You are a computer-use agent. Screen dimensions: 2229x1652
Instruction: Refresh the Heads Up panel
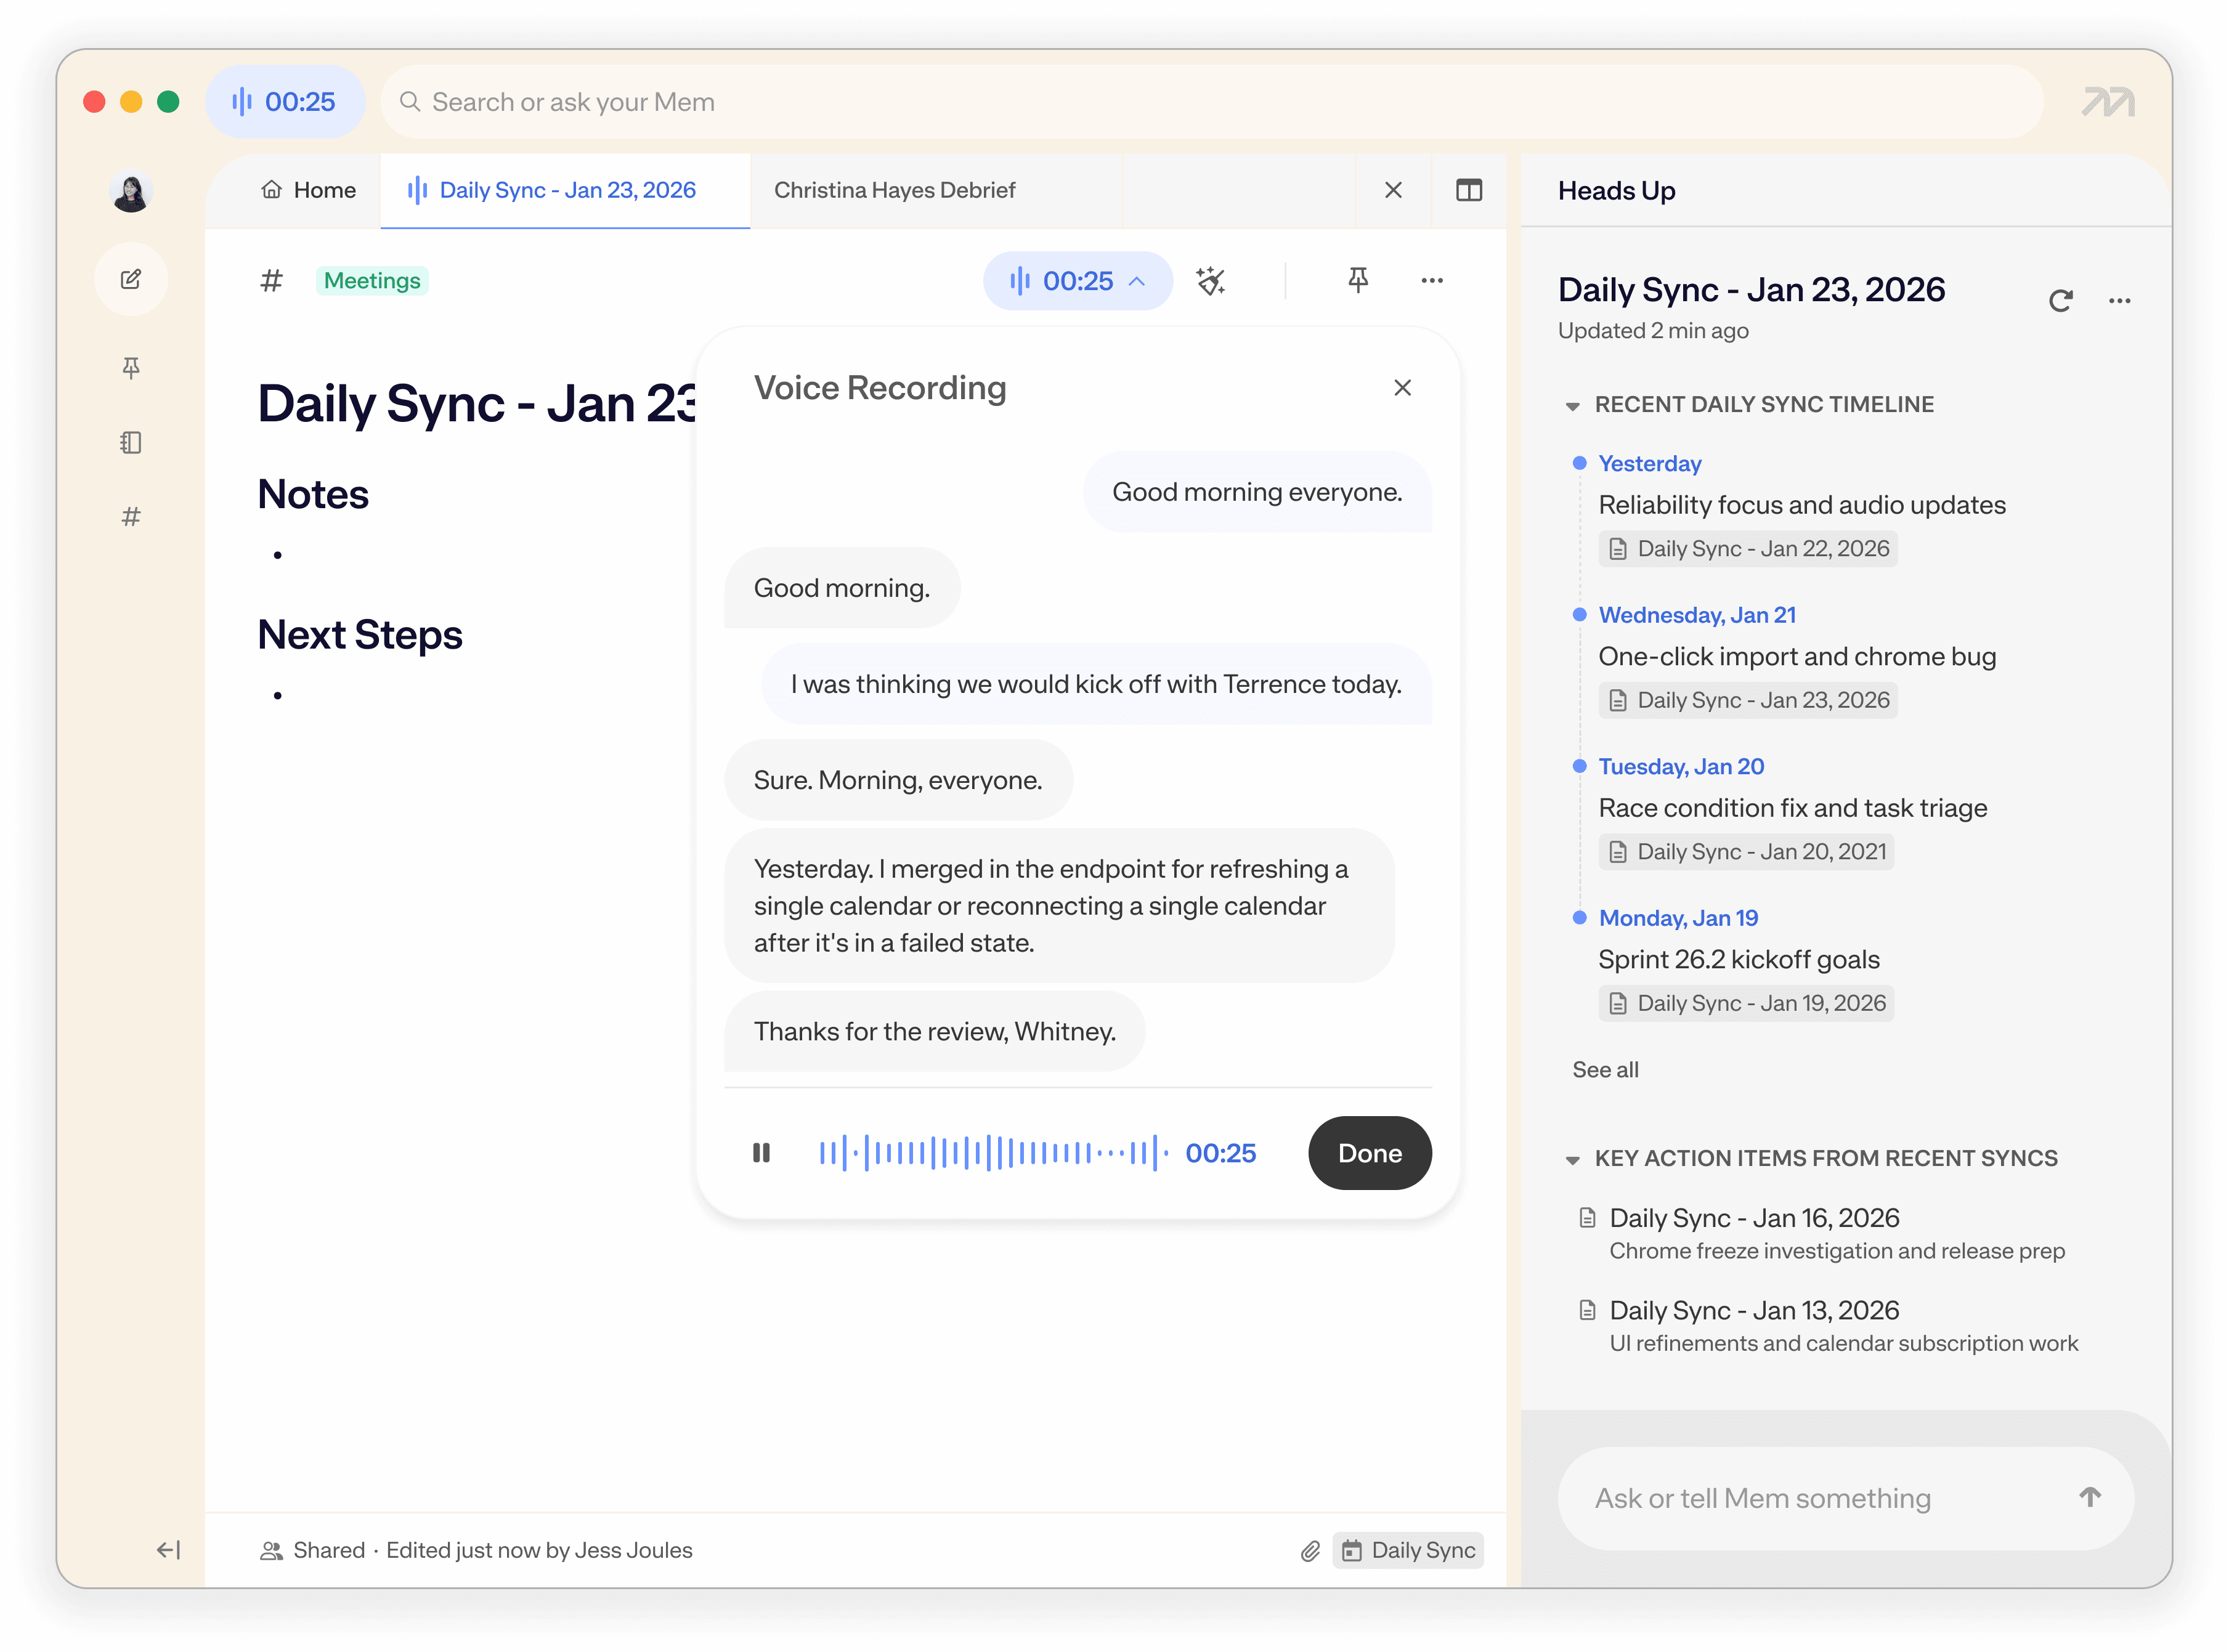click(2060, 301)
